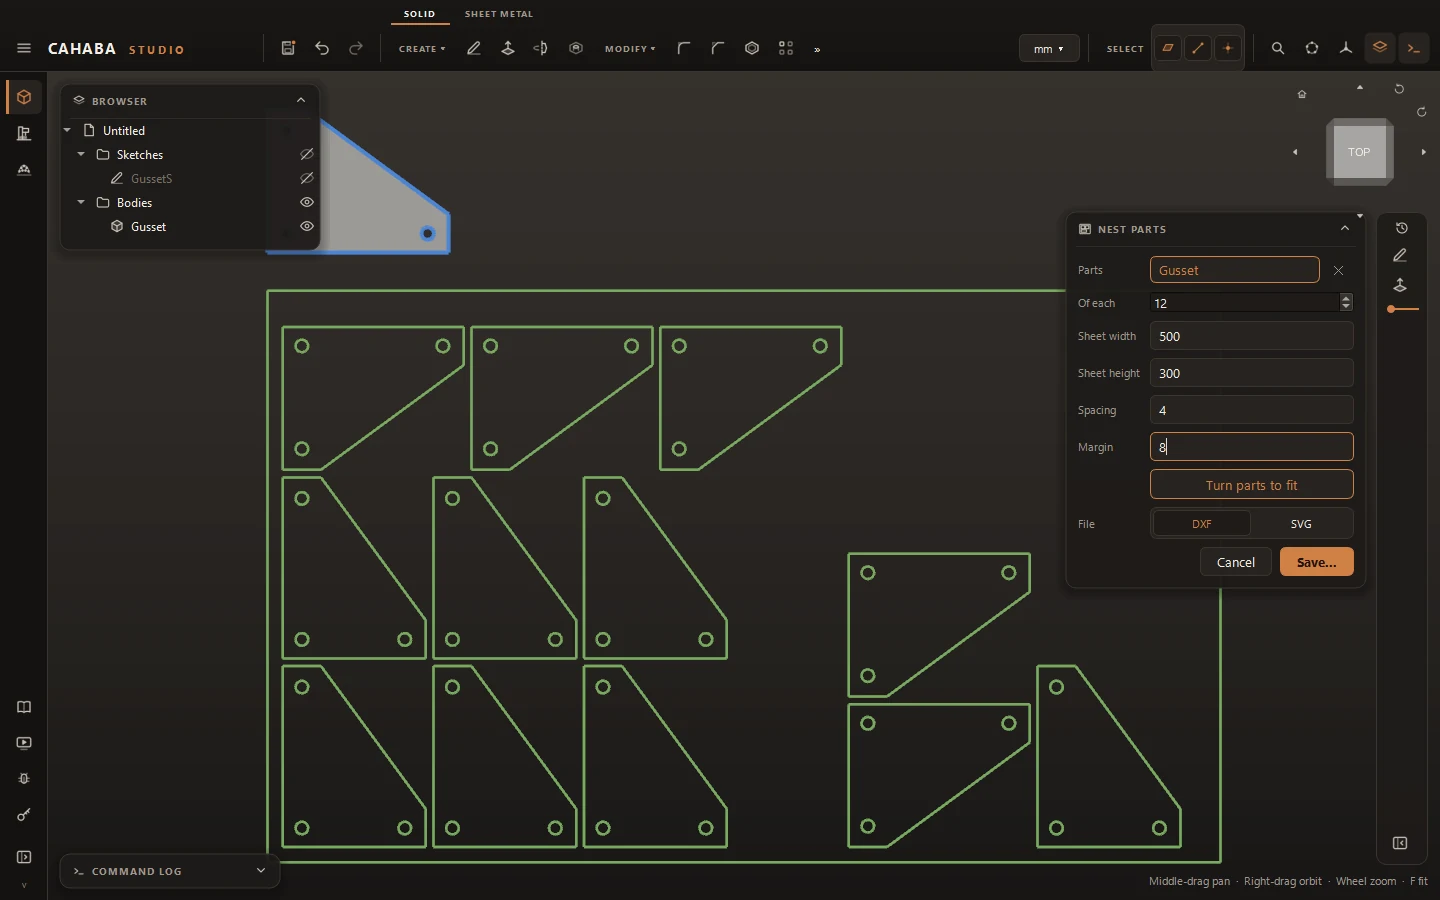Click the TOP face of view cube
This screenshot has width=1440, height=900.
[x=1359, y=152]
